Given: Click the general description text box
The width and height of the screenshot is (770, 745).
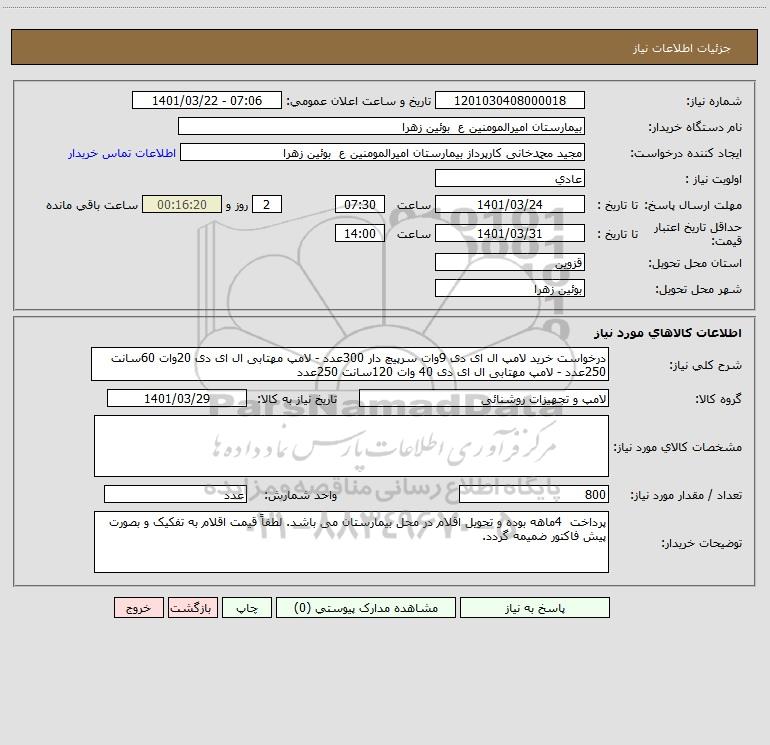Looking at the screenshot, I should pyautogui.click(x=350, y=364).
